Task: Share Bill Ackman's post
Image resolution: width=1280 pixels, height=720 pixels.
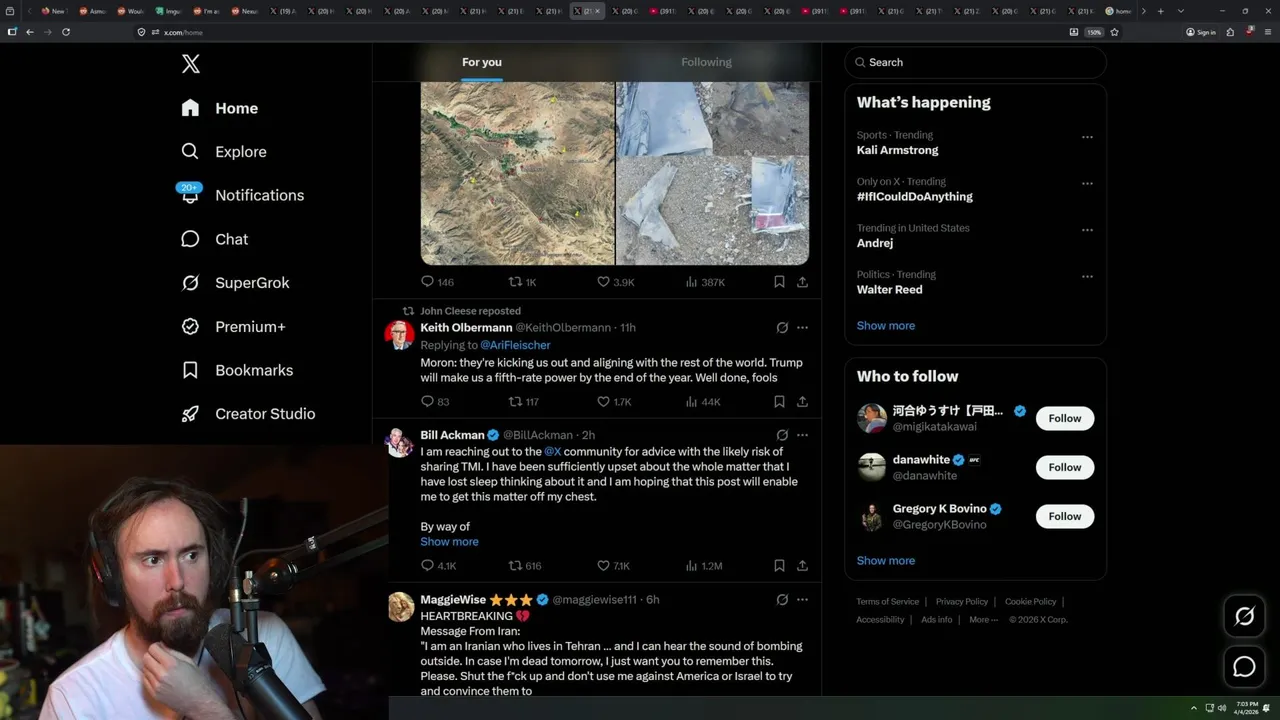Action: (802, 565)
